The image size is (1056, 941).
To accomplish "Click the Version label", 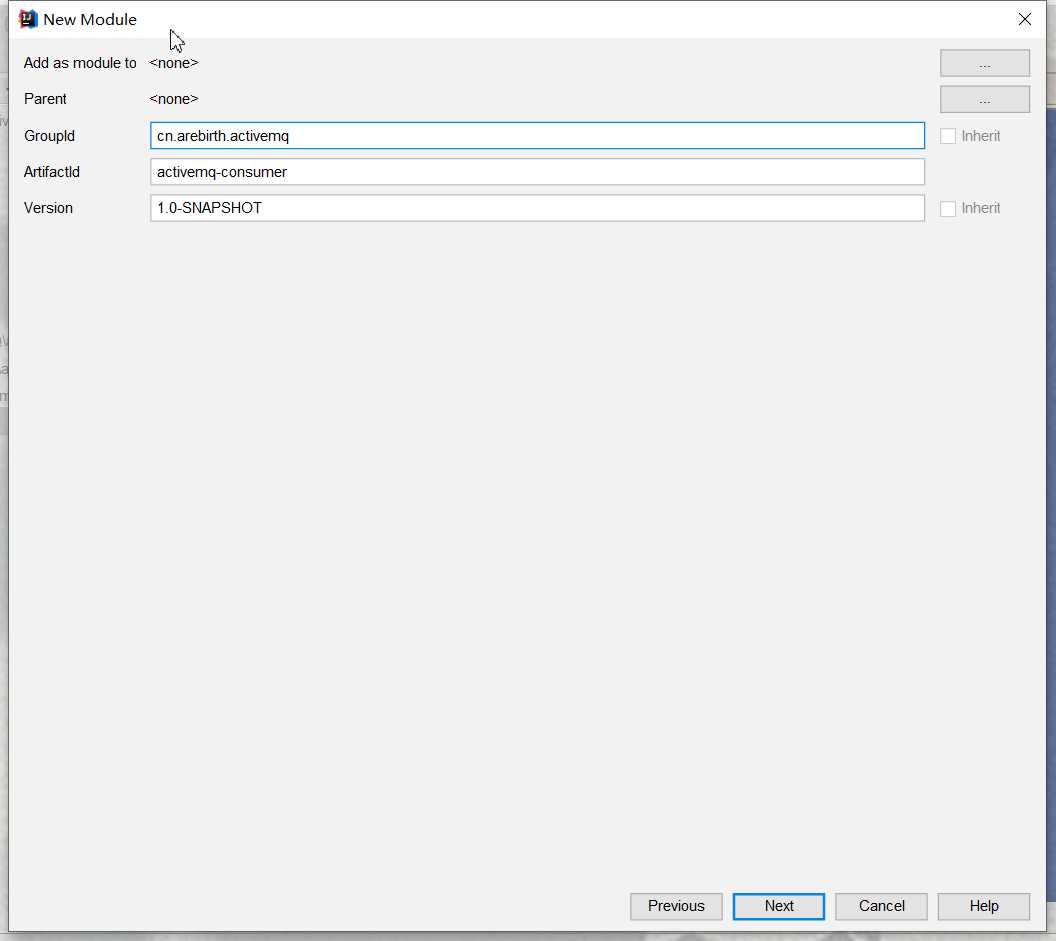I will (48, 208).
